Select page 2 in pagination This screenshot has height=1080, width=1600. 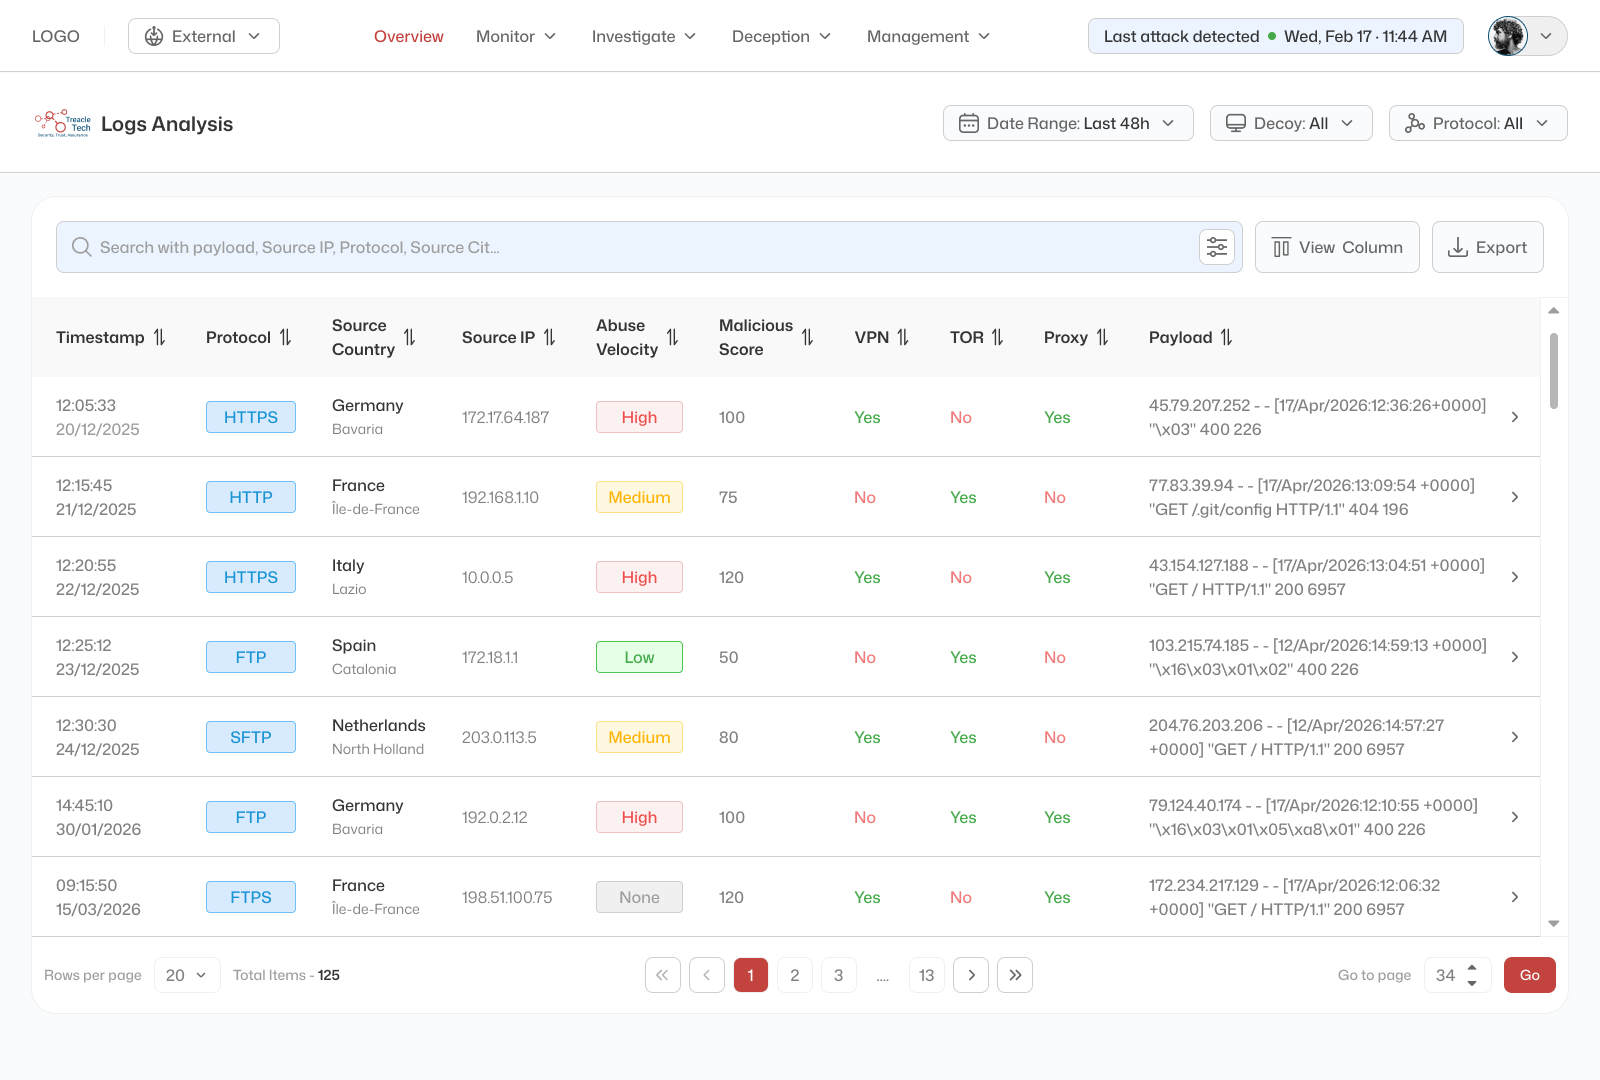tap(795, 975)
